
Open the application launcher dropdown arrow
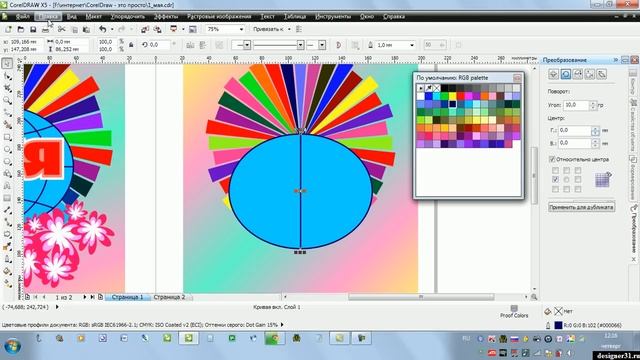click(183, 29)
